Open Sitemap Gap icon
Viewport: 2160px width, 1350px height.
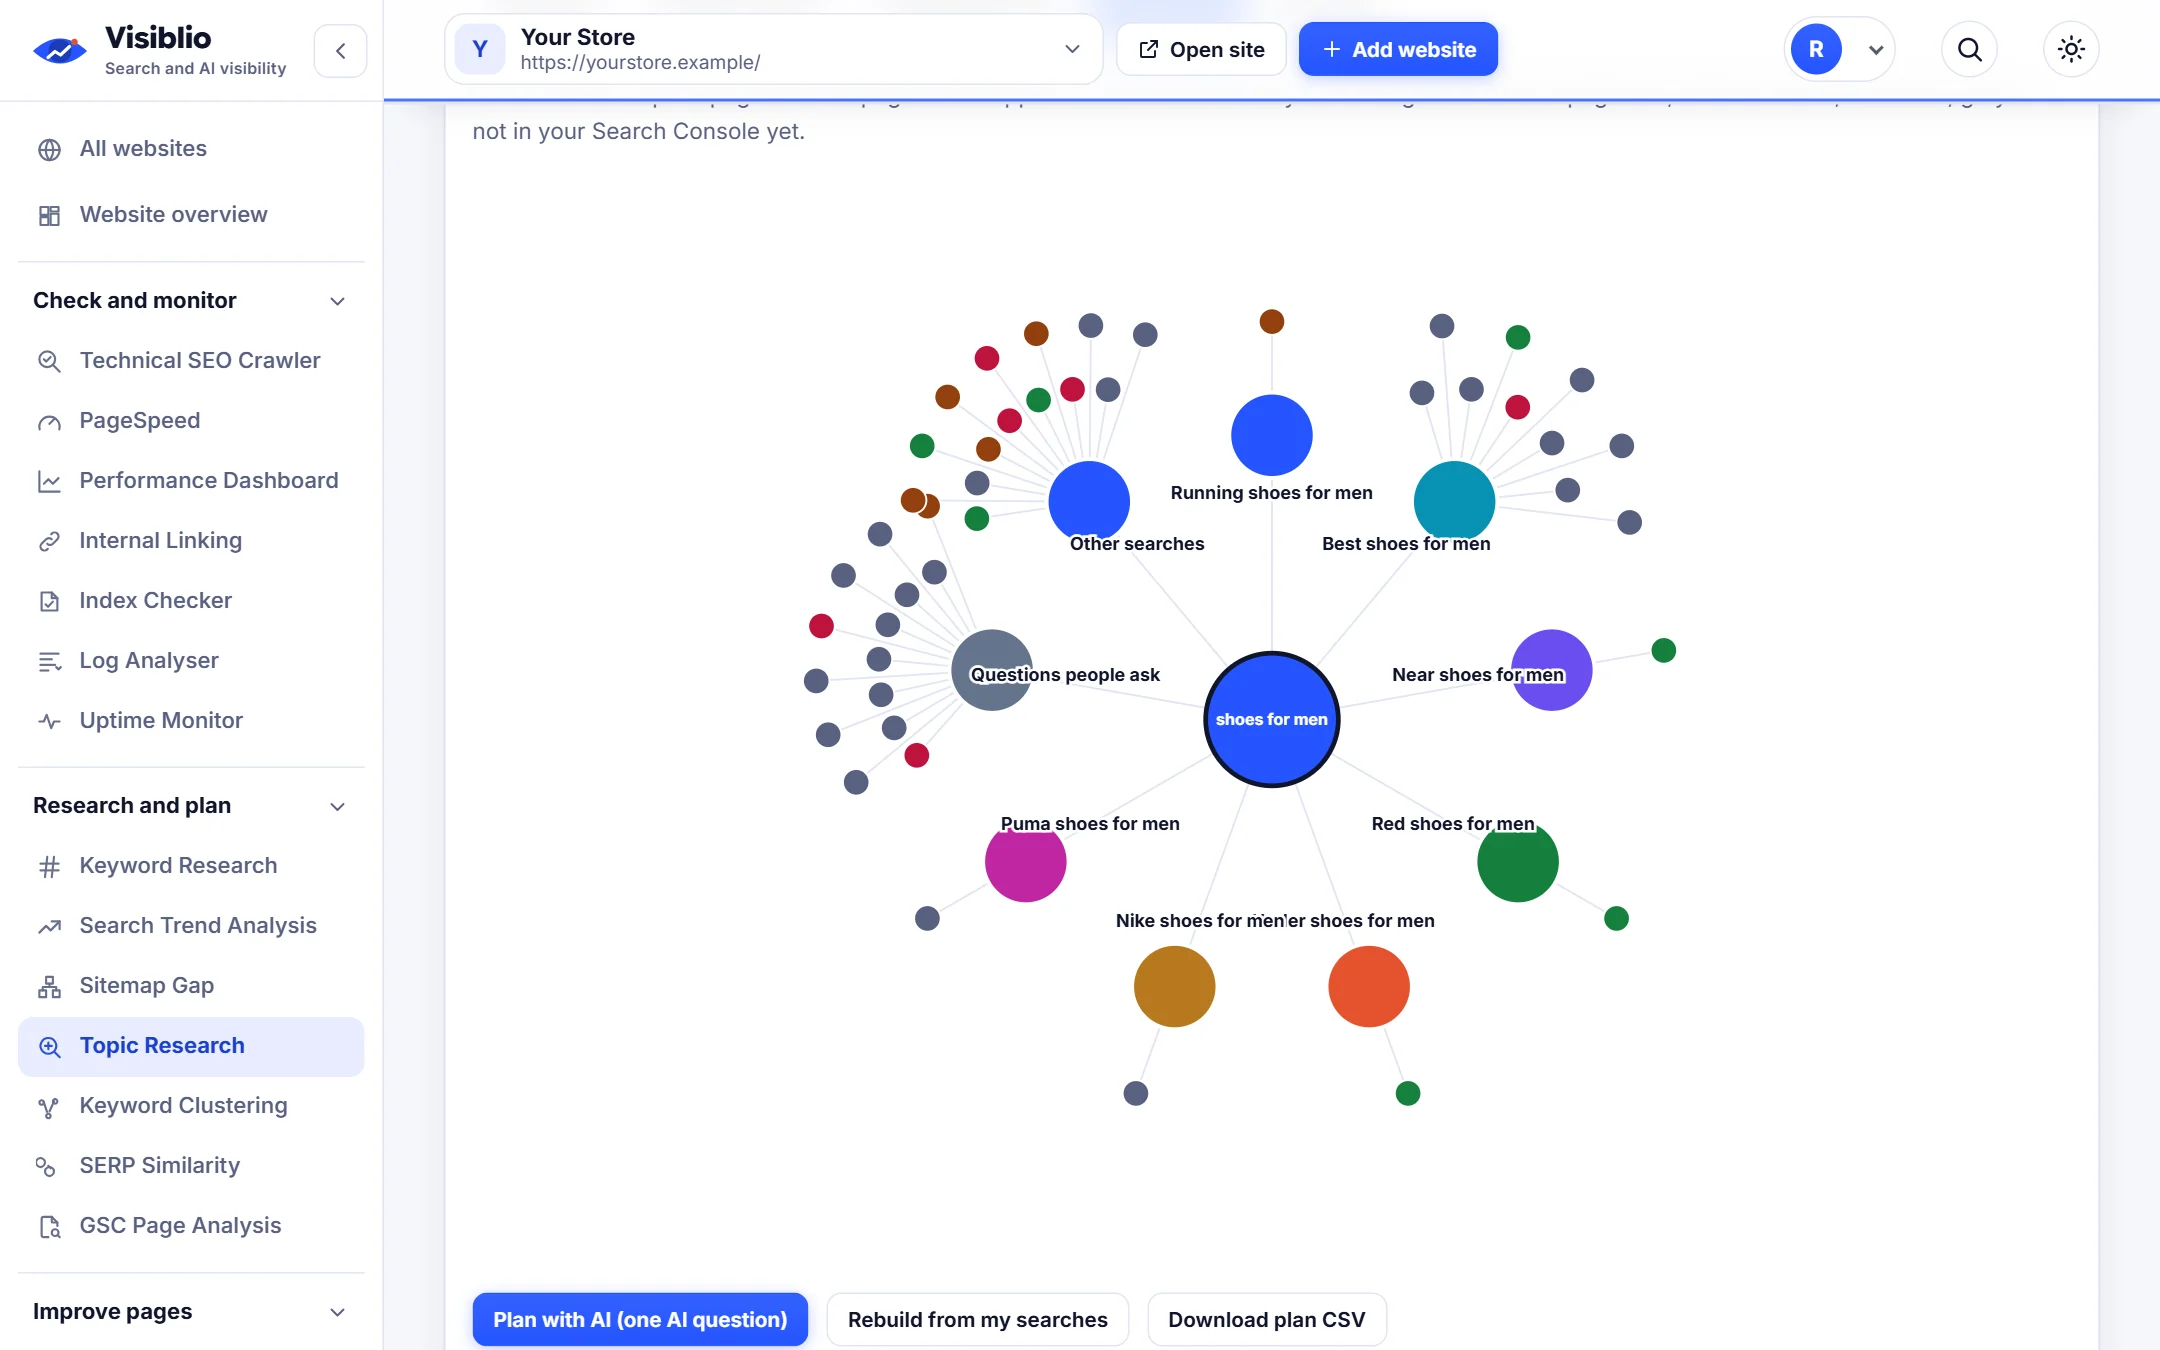(x=49, y=987)
